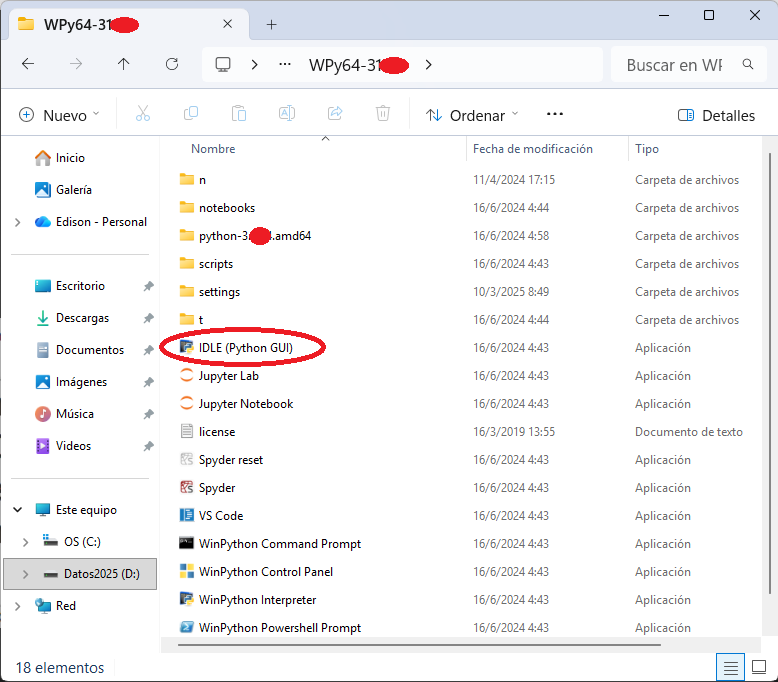Screen dimensions: 778x682
Task: Sort by Fecha de modificación column header
Action: pyautogui.click(x=532, y=149)
